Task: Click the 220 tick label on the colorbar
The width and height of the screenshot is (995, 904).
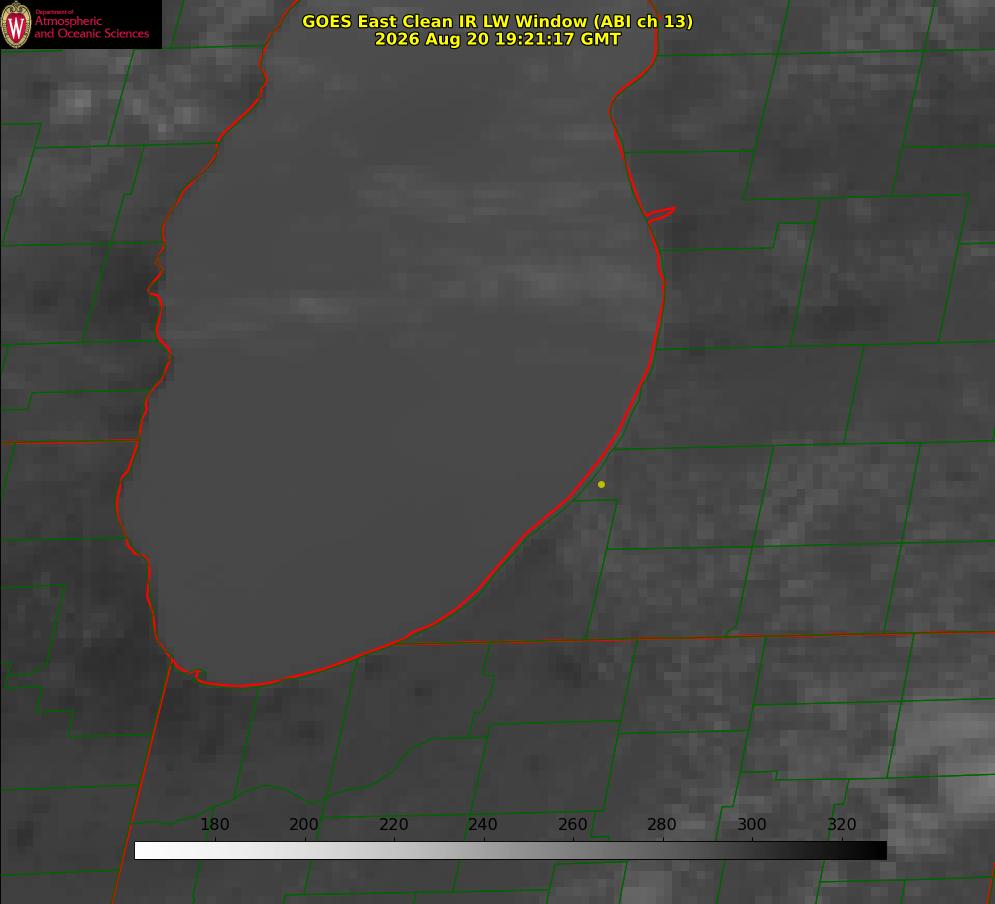Action: (x=393, y=824)
